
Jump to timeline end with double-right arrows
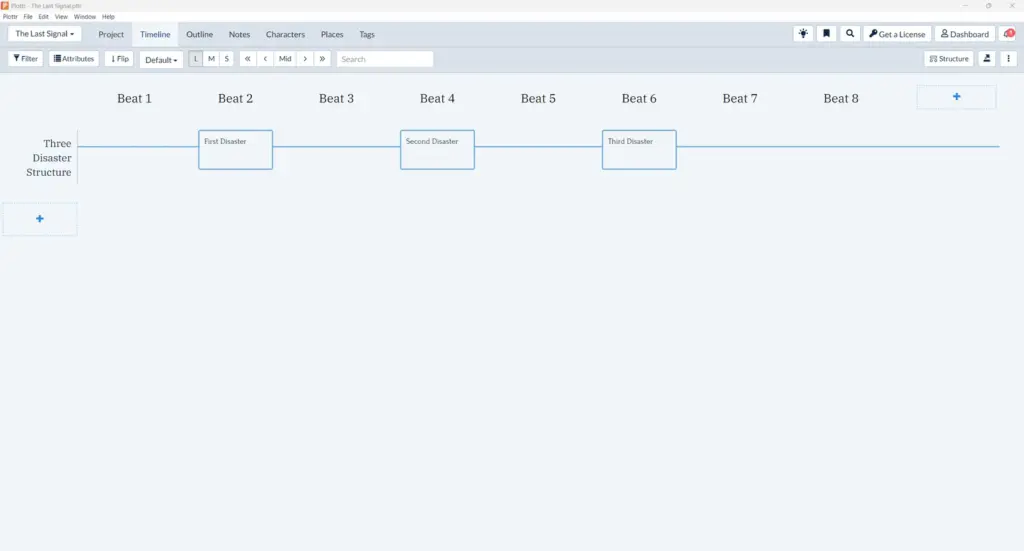point(322,59)
